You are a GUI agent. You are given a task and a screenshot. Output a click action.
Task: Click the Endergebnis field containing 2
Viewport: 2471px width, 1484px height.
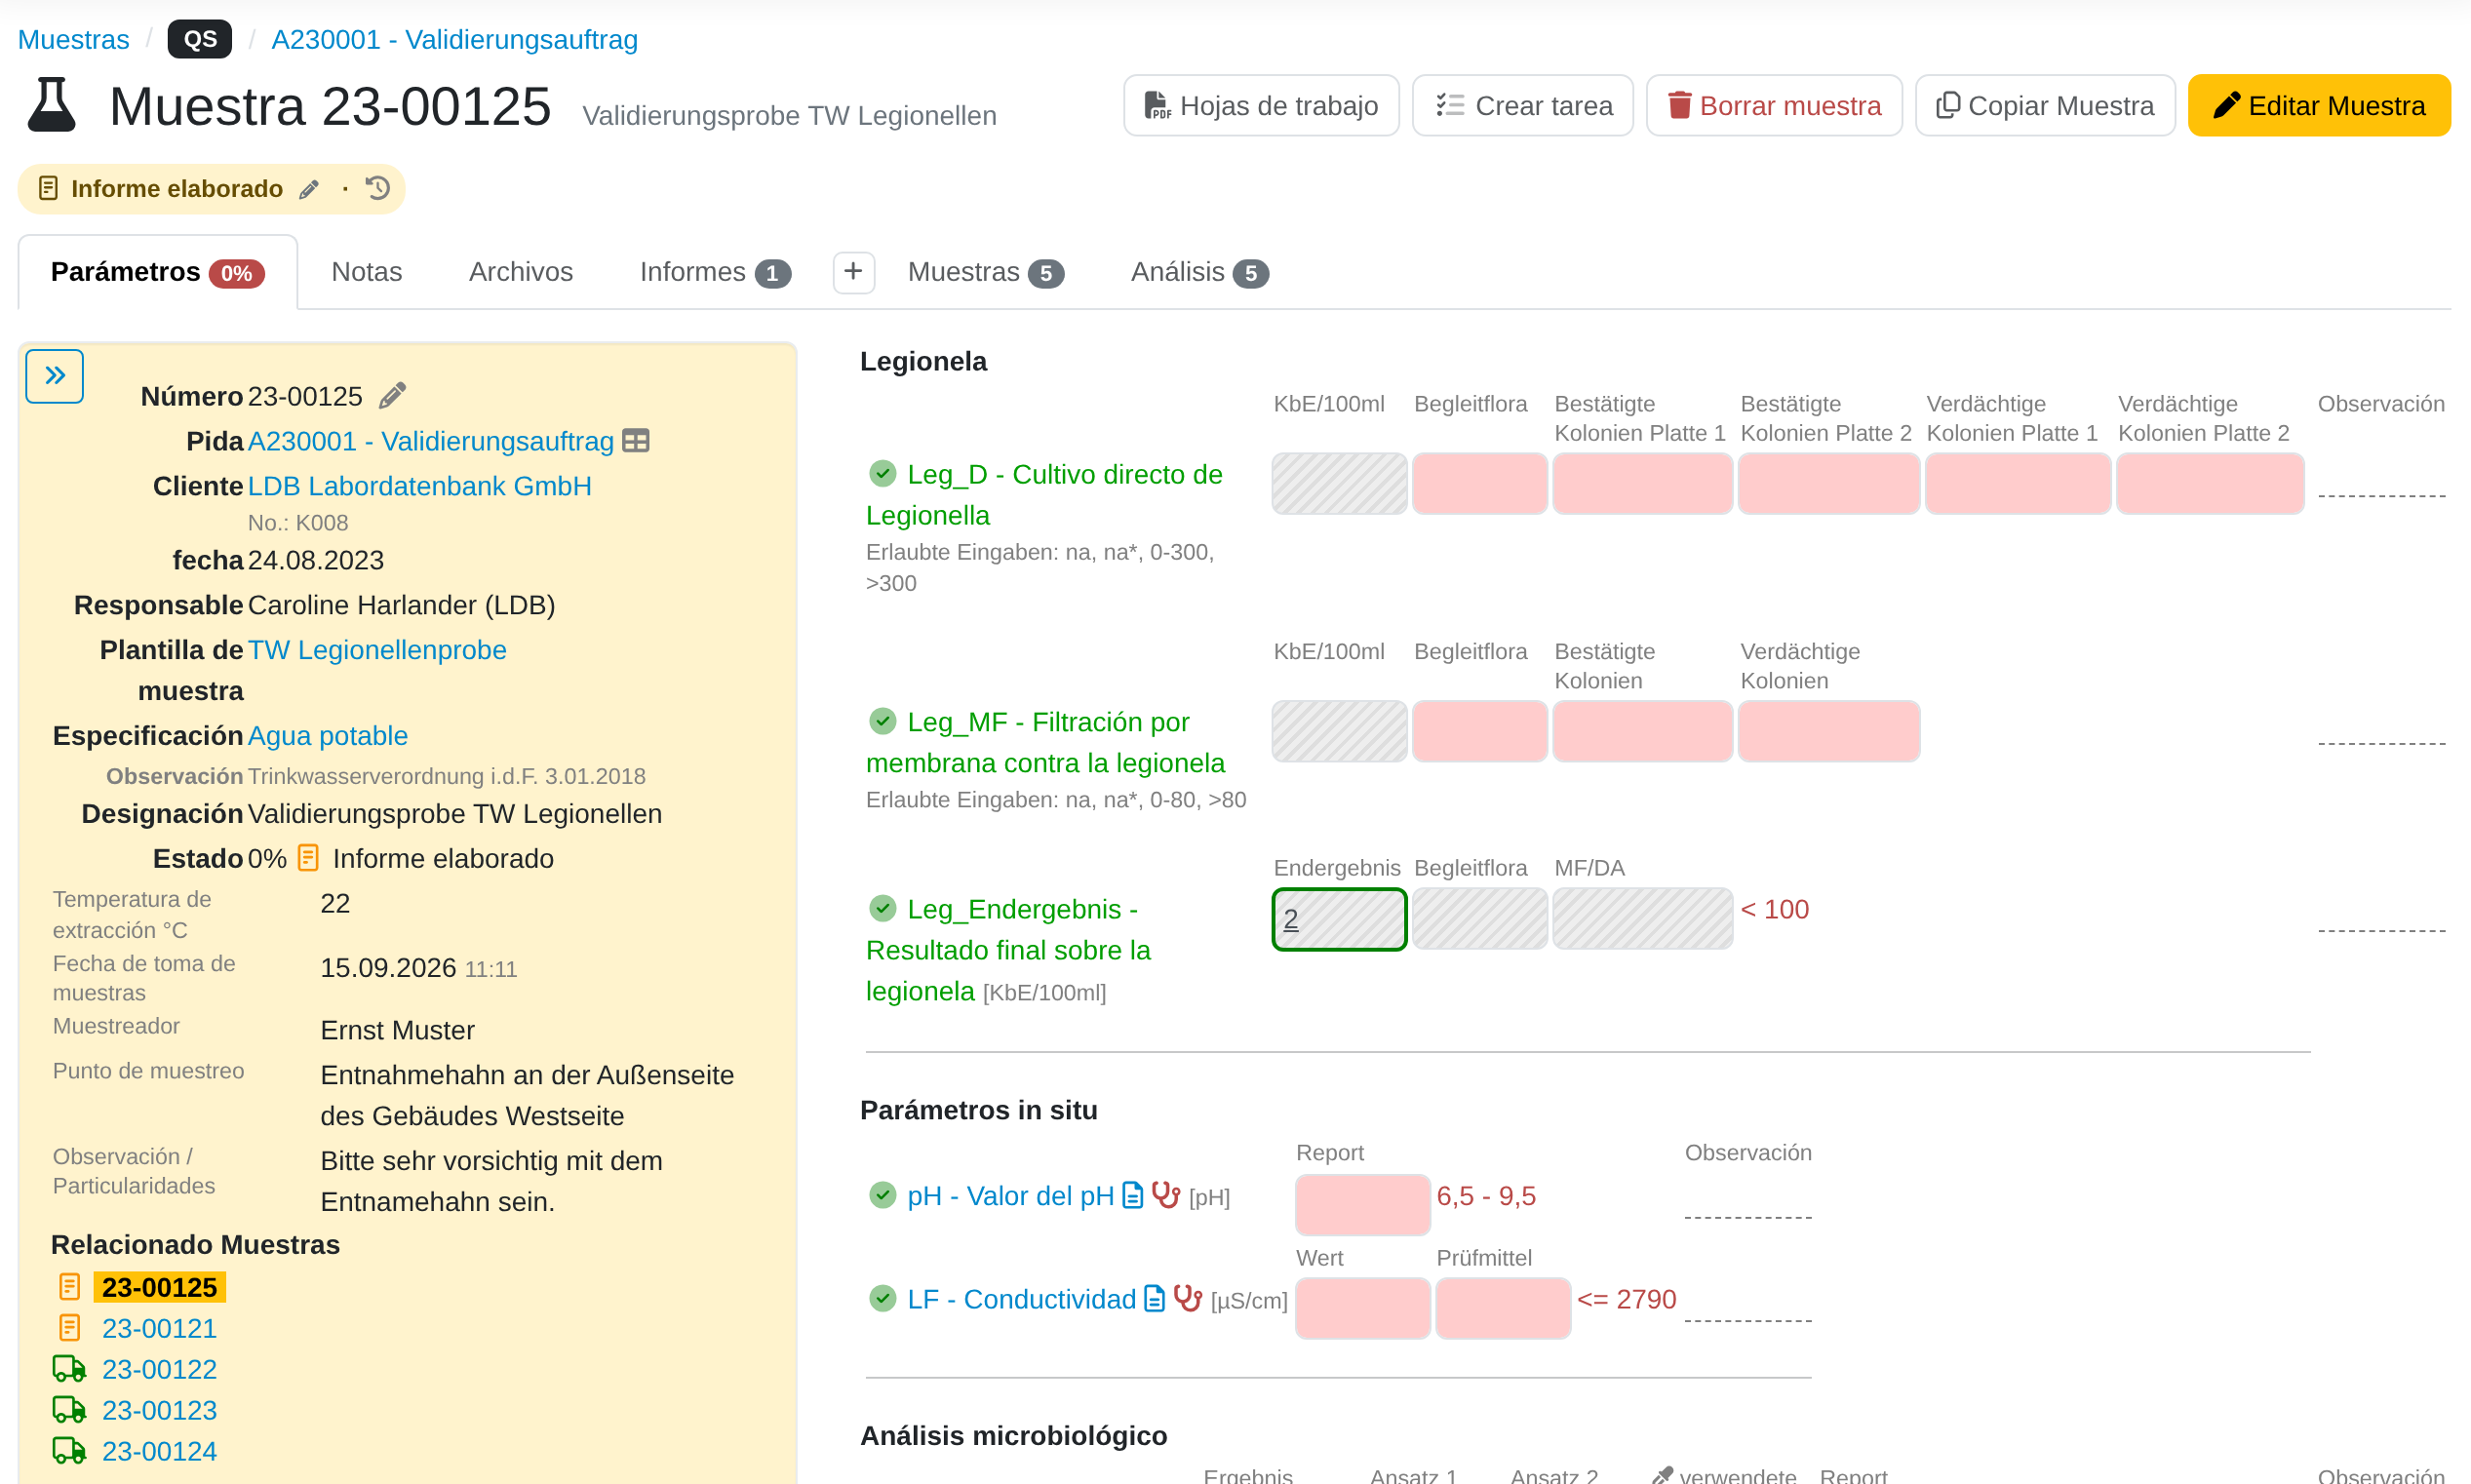click(x=1339, y=919)
